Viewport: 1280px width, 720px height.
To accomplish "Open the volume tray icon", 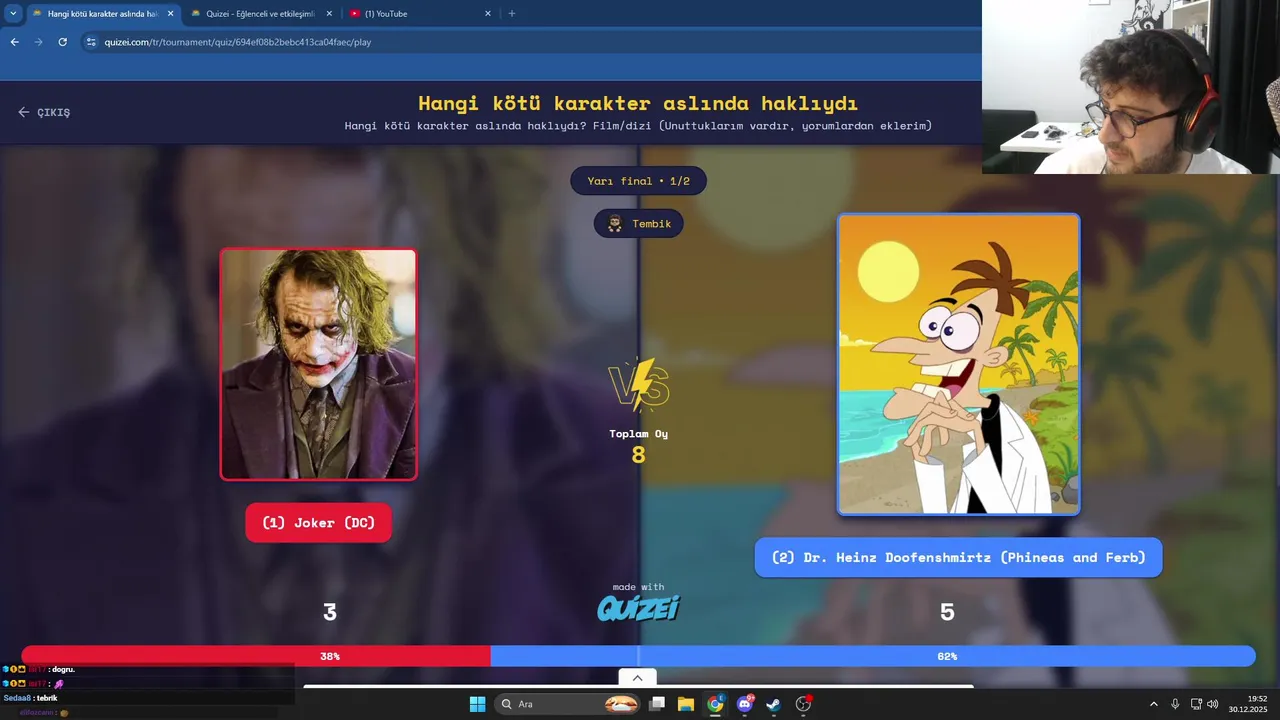I will click(x=1213, y=704).
